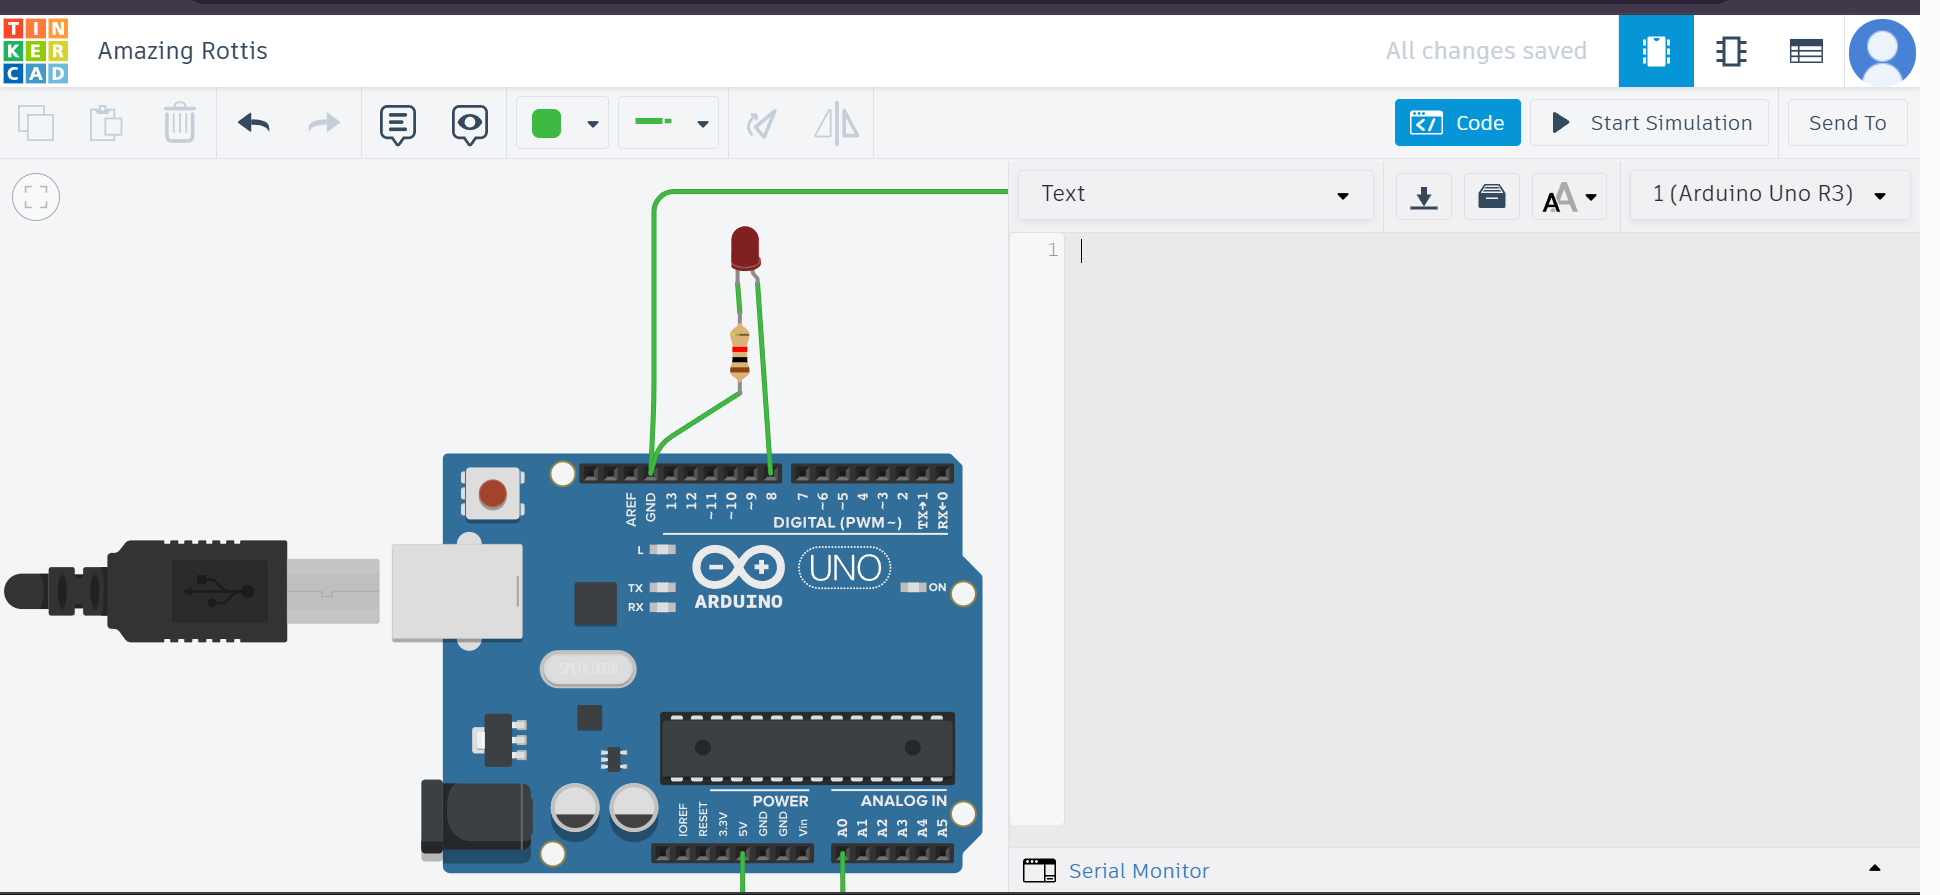Open the Text edit mode dropdown
1940x895 pixels.
pos(1196,194)
